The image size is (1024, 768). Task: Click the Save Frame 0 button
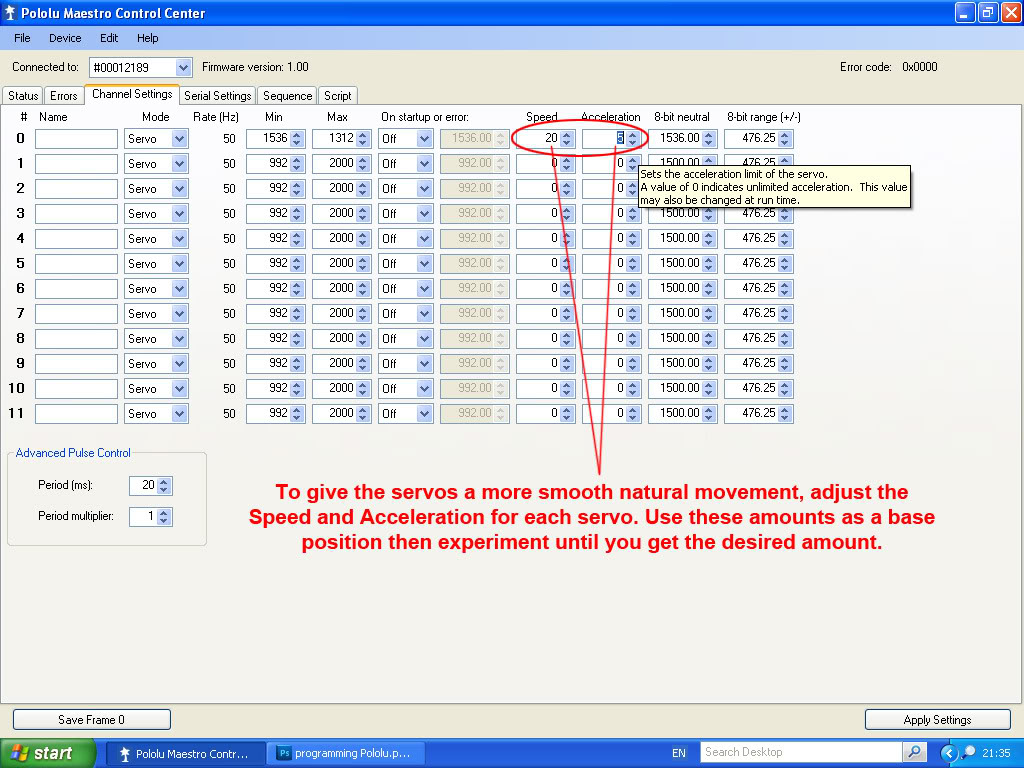[91, 720]
